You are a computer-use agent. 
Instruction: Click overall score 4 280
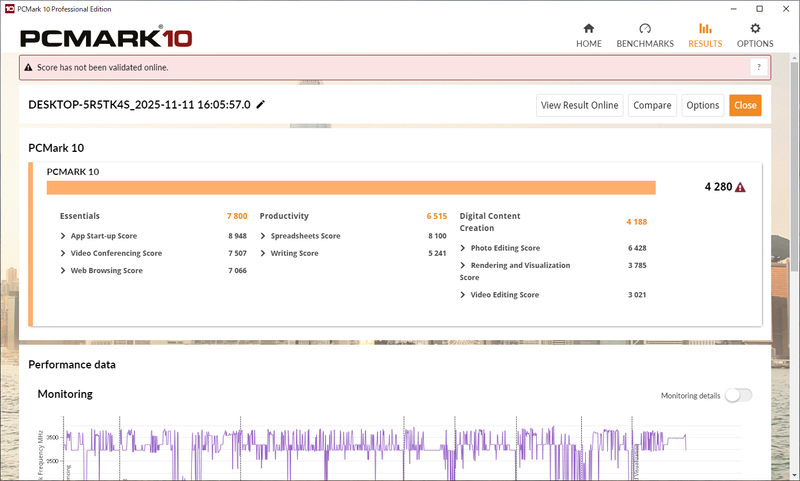[718, 187]
